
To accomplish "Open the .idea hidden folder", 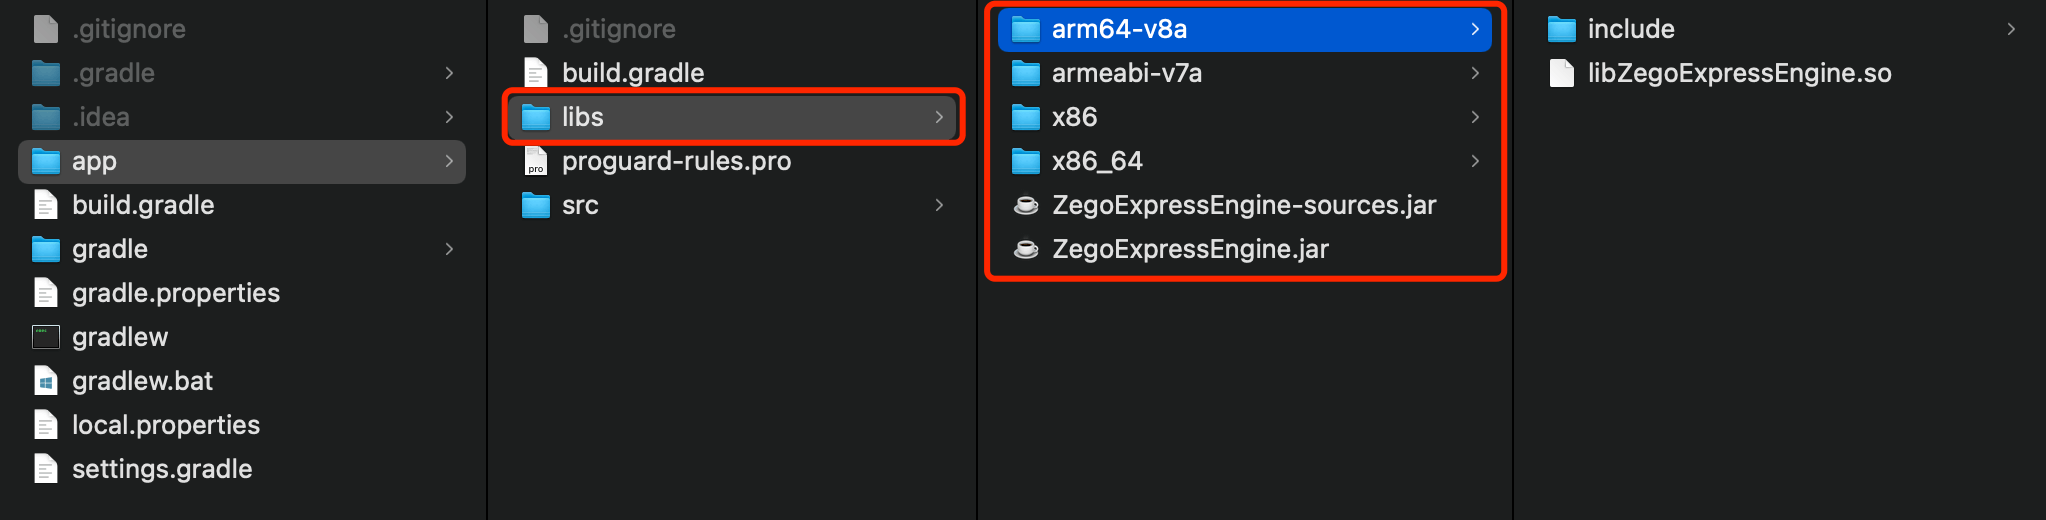I will (101, 117).
